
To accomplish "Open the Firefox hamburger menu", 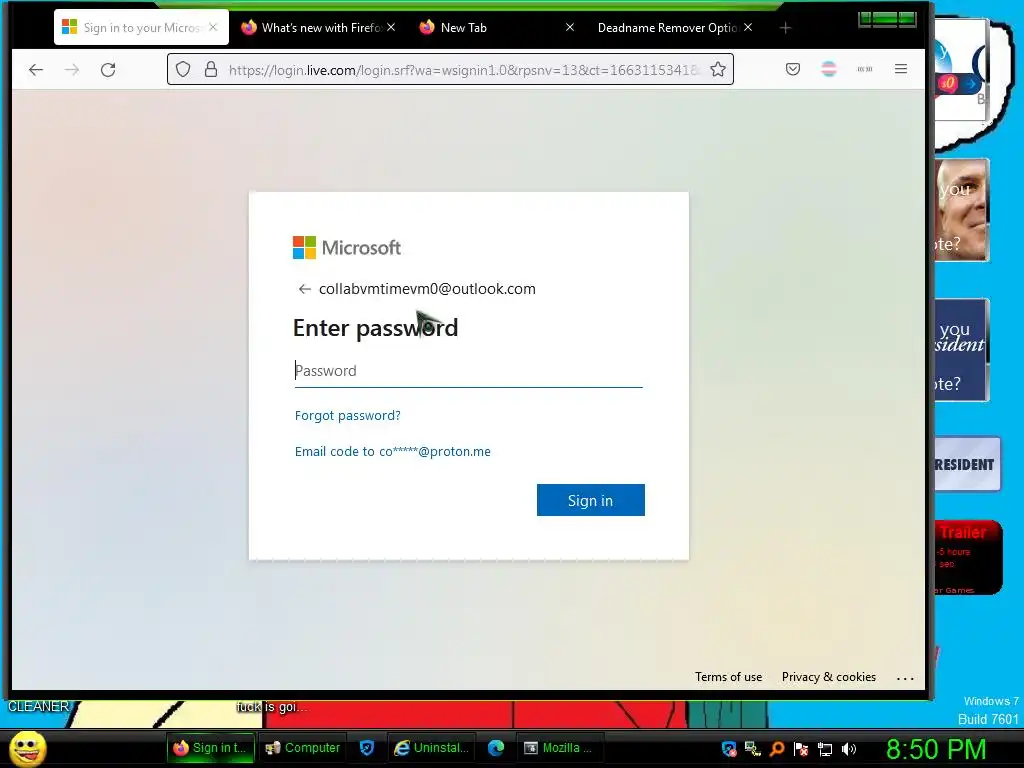I will 901,69.
